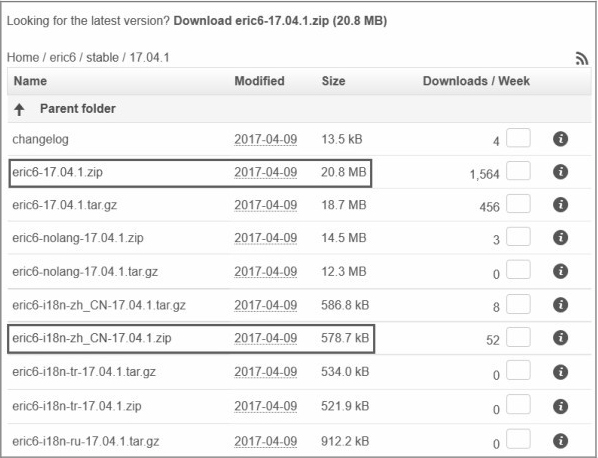598x458 pixels.
Task: Sort files by Size column header
Action: (333, 81)
